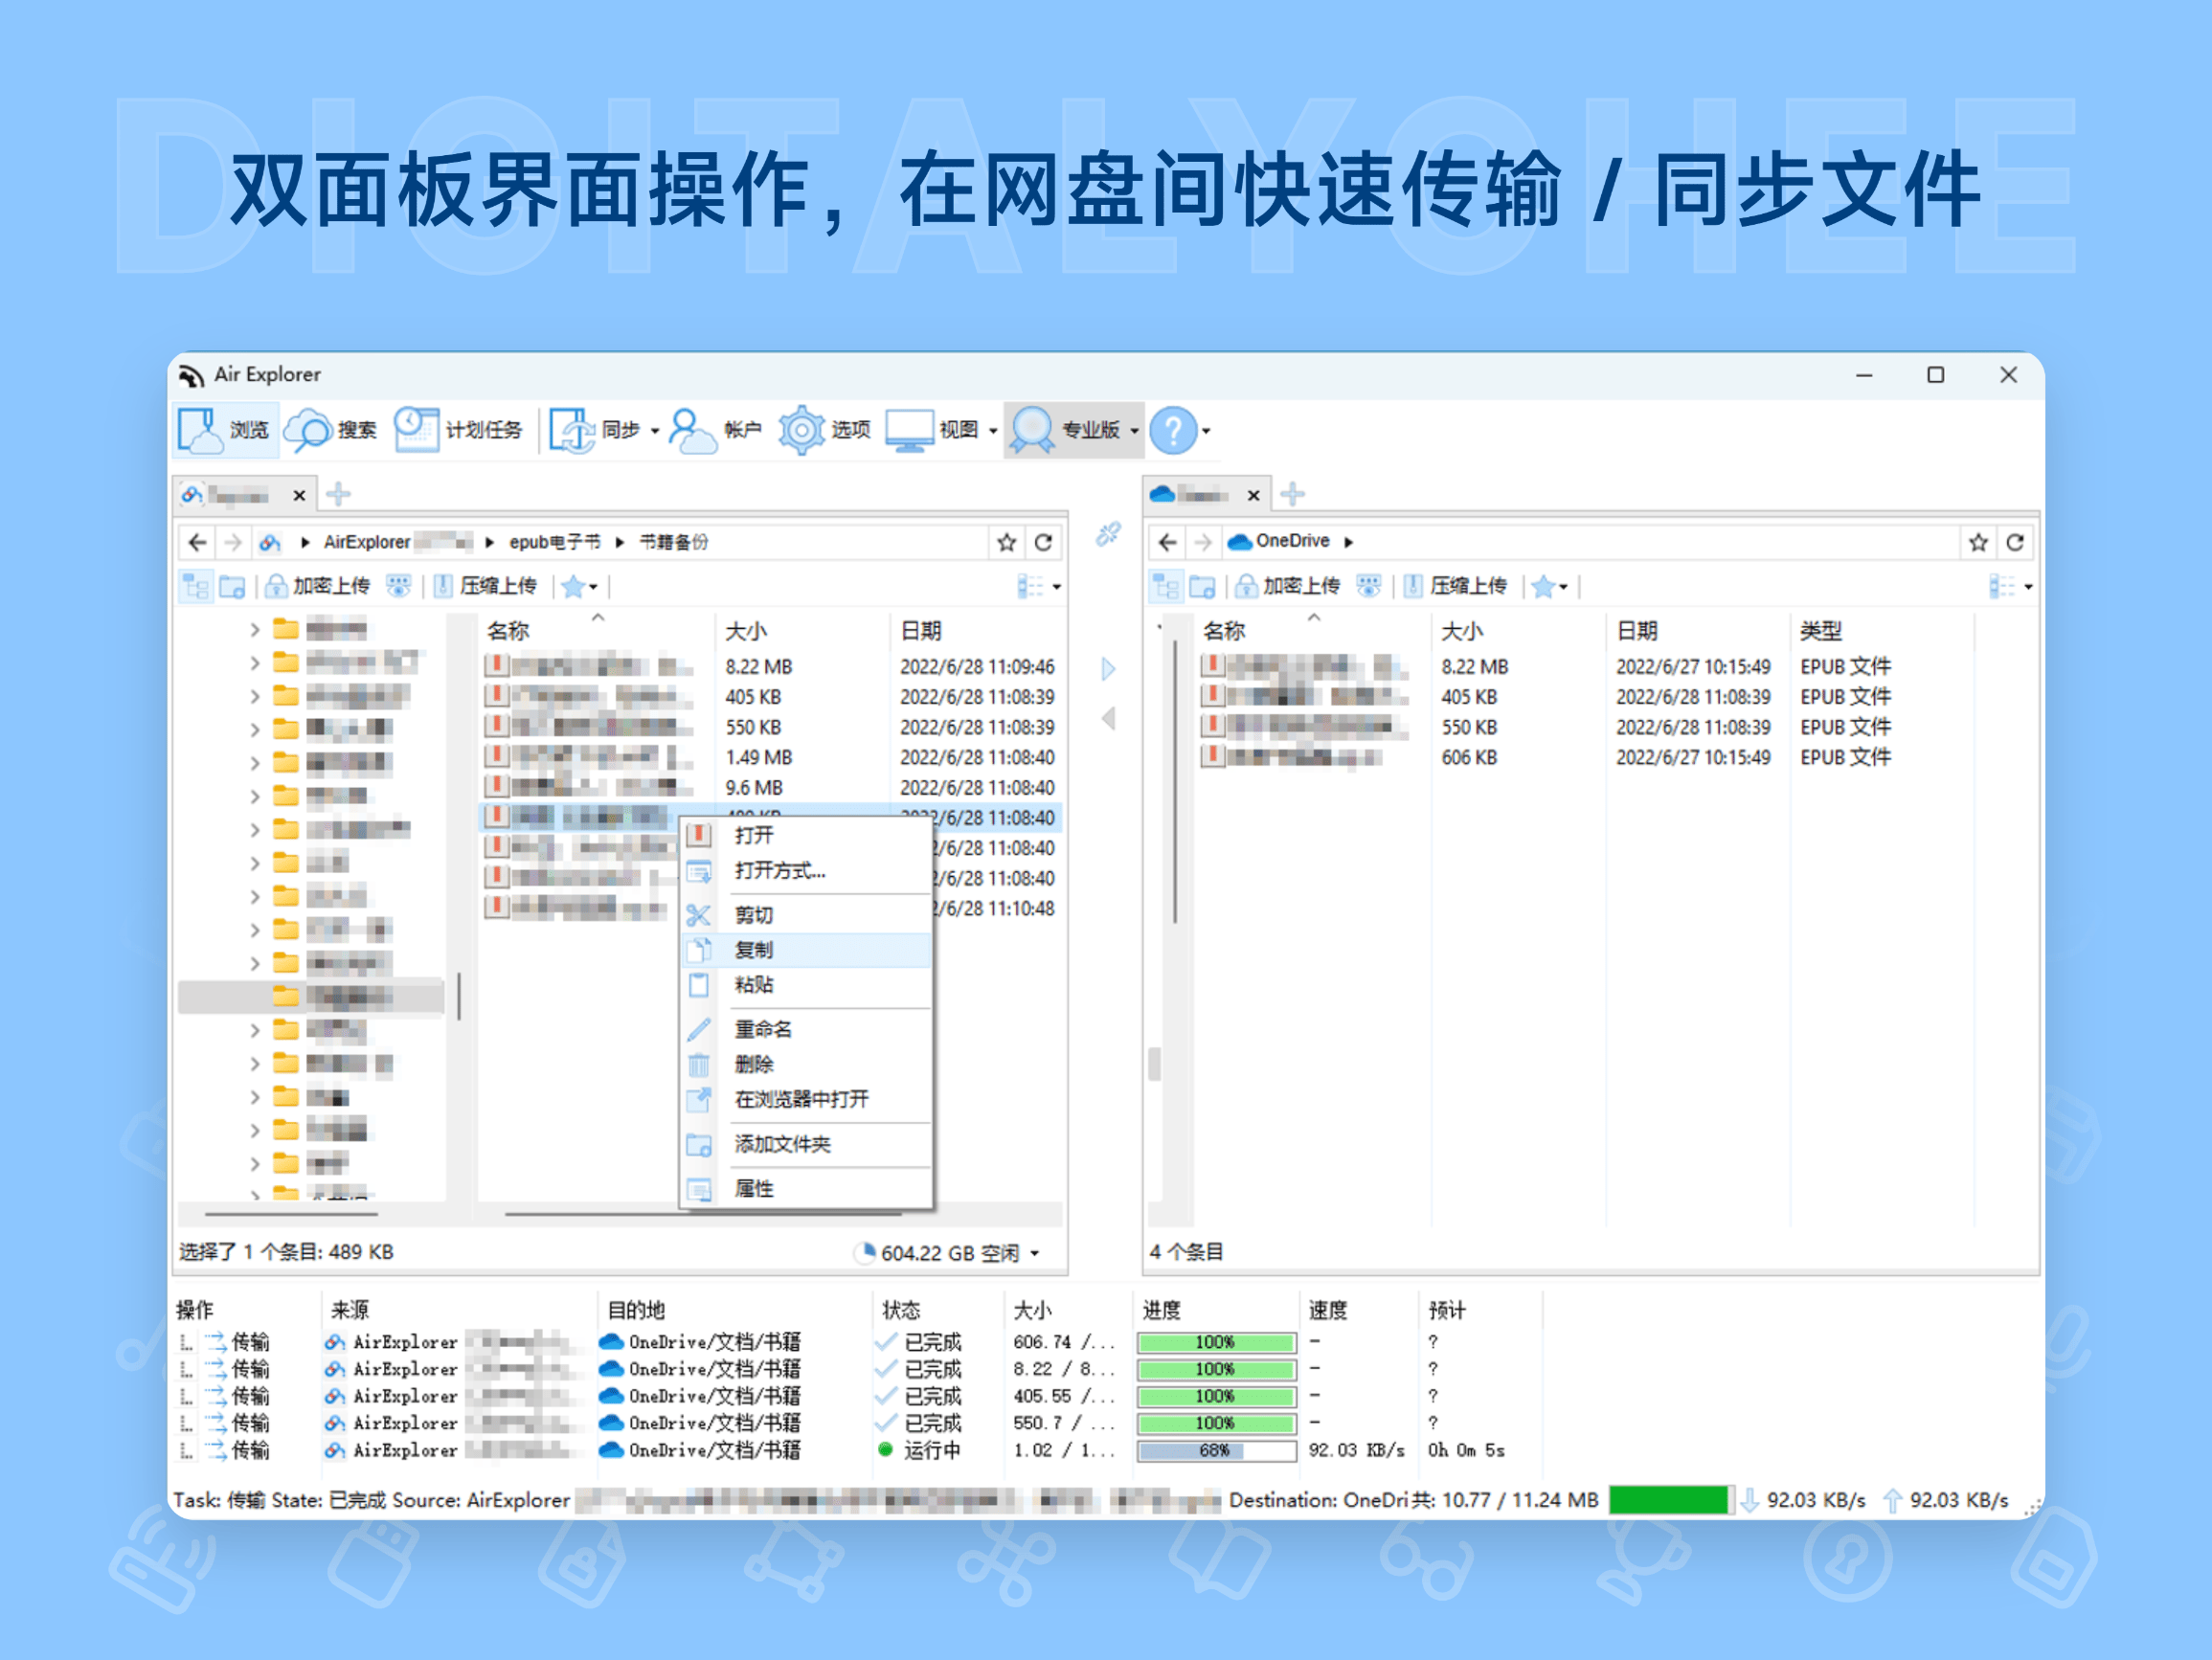Open the 同步 dropdown arrow

655,430
